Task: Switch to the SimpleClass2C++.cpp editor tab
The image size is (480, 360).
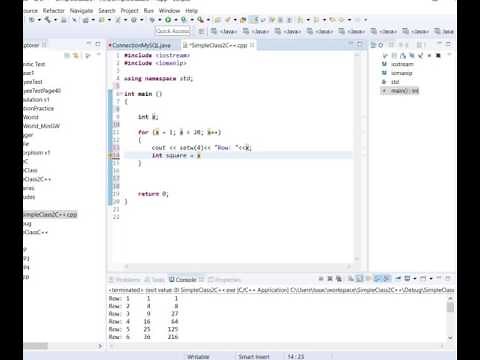Action: coord(218,45)
